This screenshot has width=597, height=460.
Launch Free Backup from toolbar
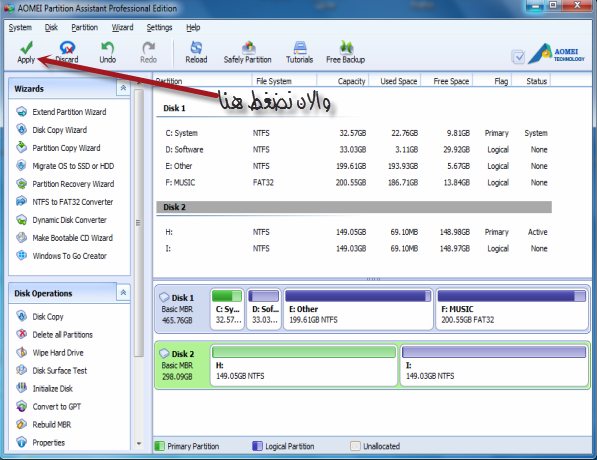pyautogui.click(x=346, y=52)
